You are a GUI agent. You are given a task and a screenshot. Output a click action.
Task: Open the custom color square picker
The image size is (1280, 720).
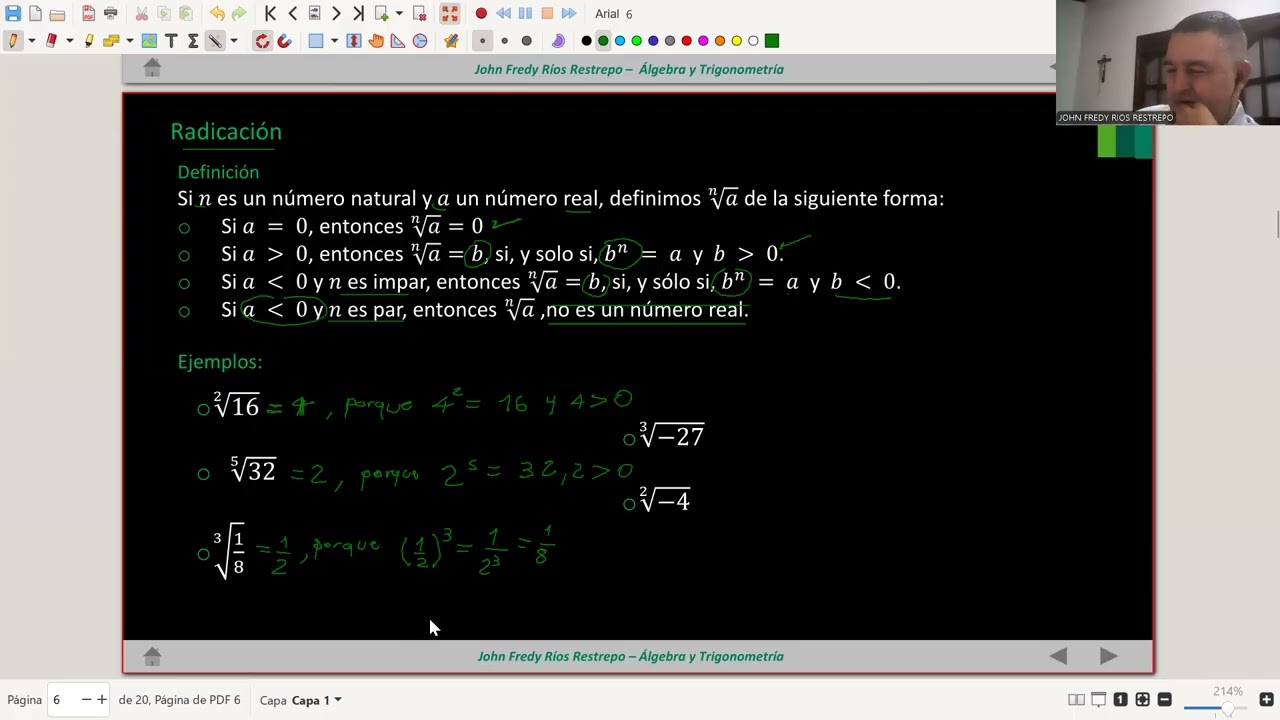[x=772, y=41]
